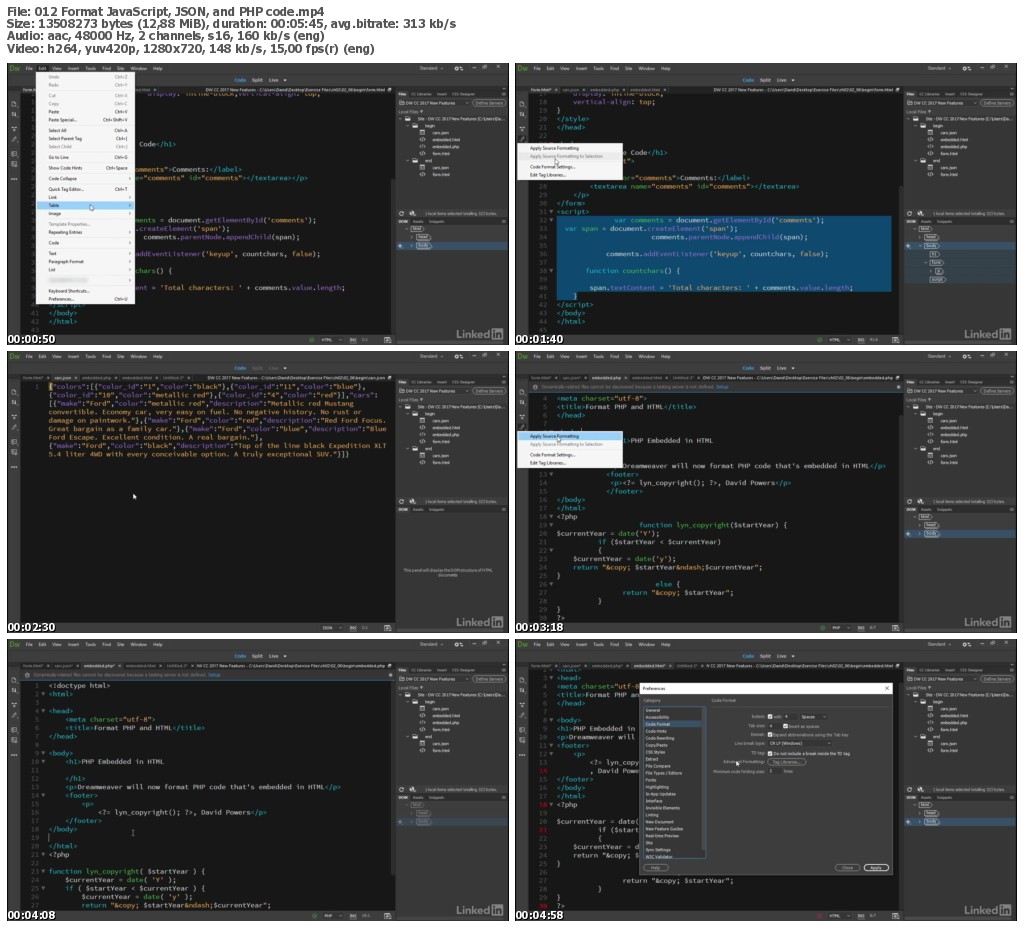Close the Preferences dialog with its X icon
Viewport: 1024px width, 927px height.
(x=886, y=689)
